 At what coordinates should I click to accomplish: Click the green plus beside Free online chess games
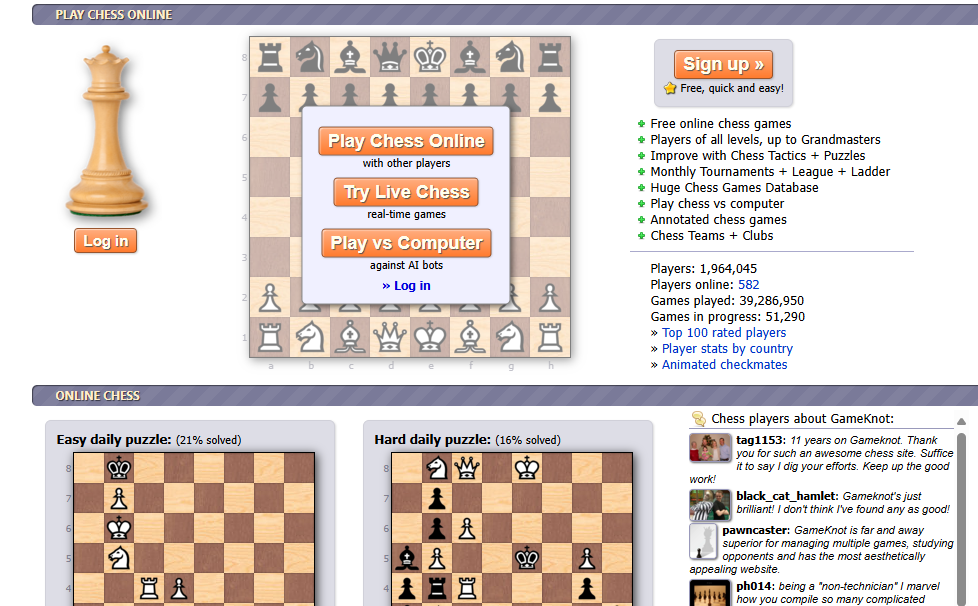coord(640,124)
